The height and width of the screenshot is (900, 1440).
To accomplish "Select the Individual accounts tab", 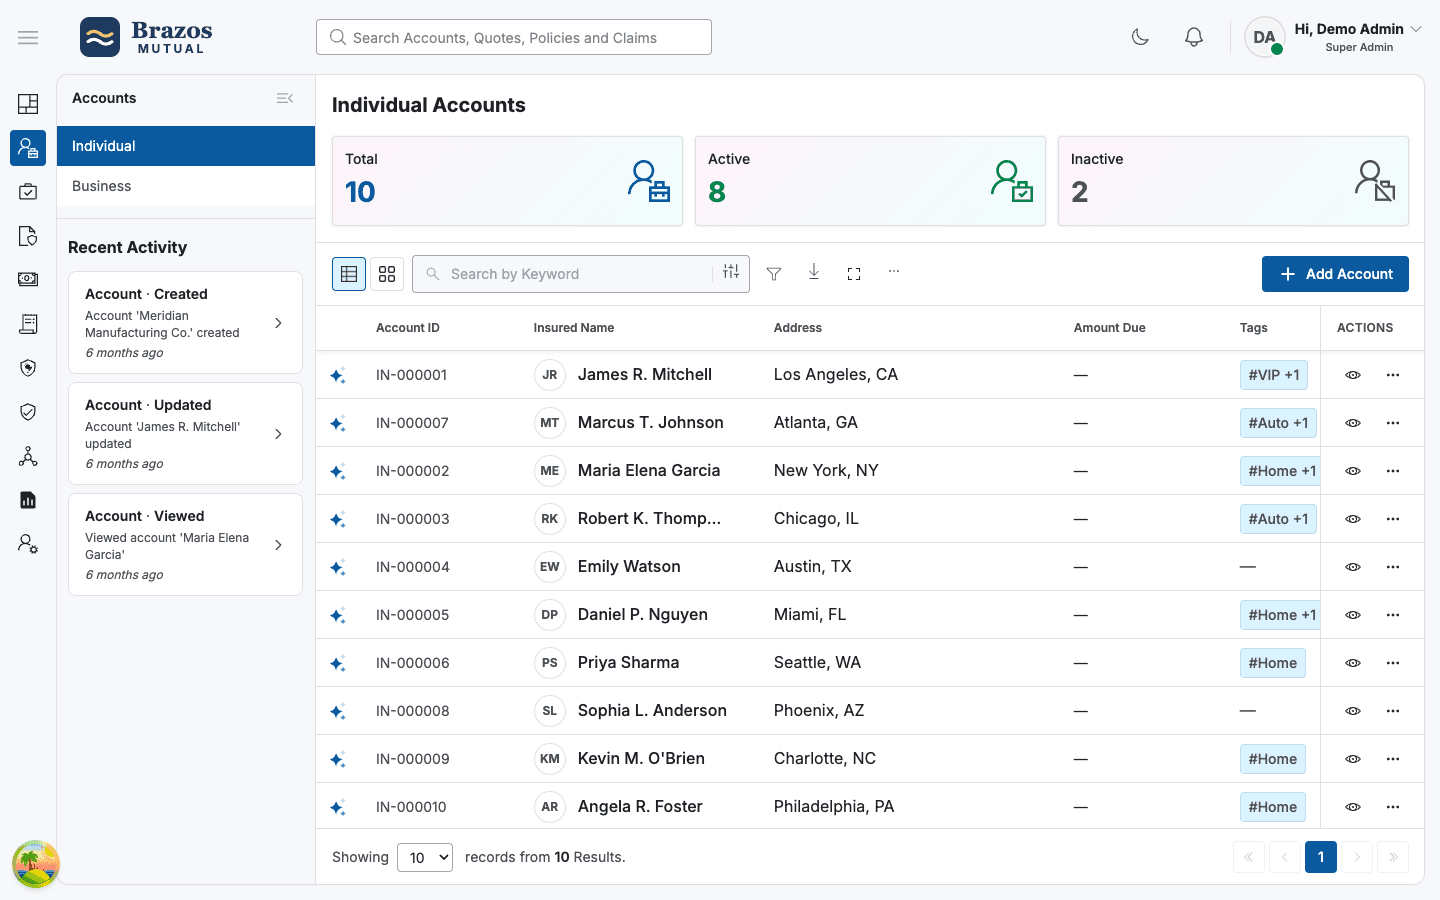I will [186, 146].
